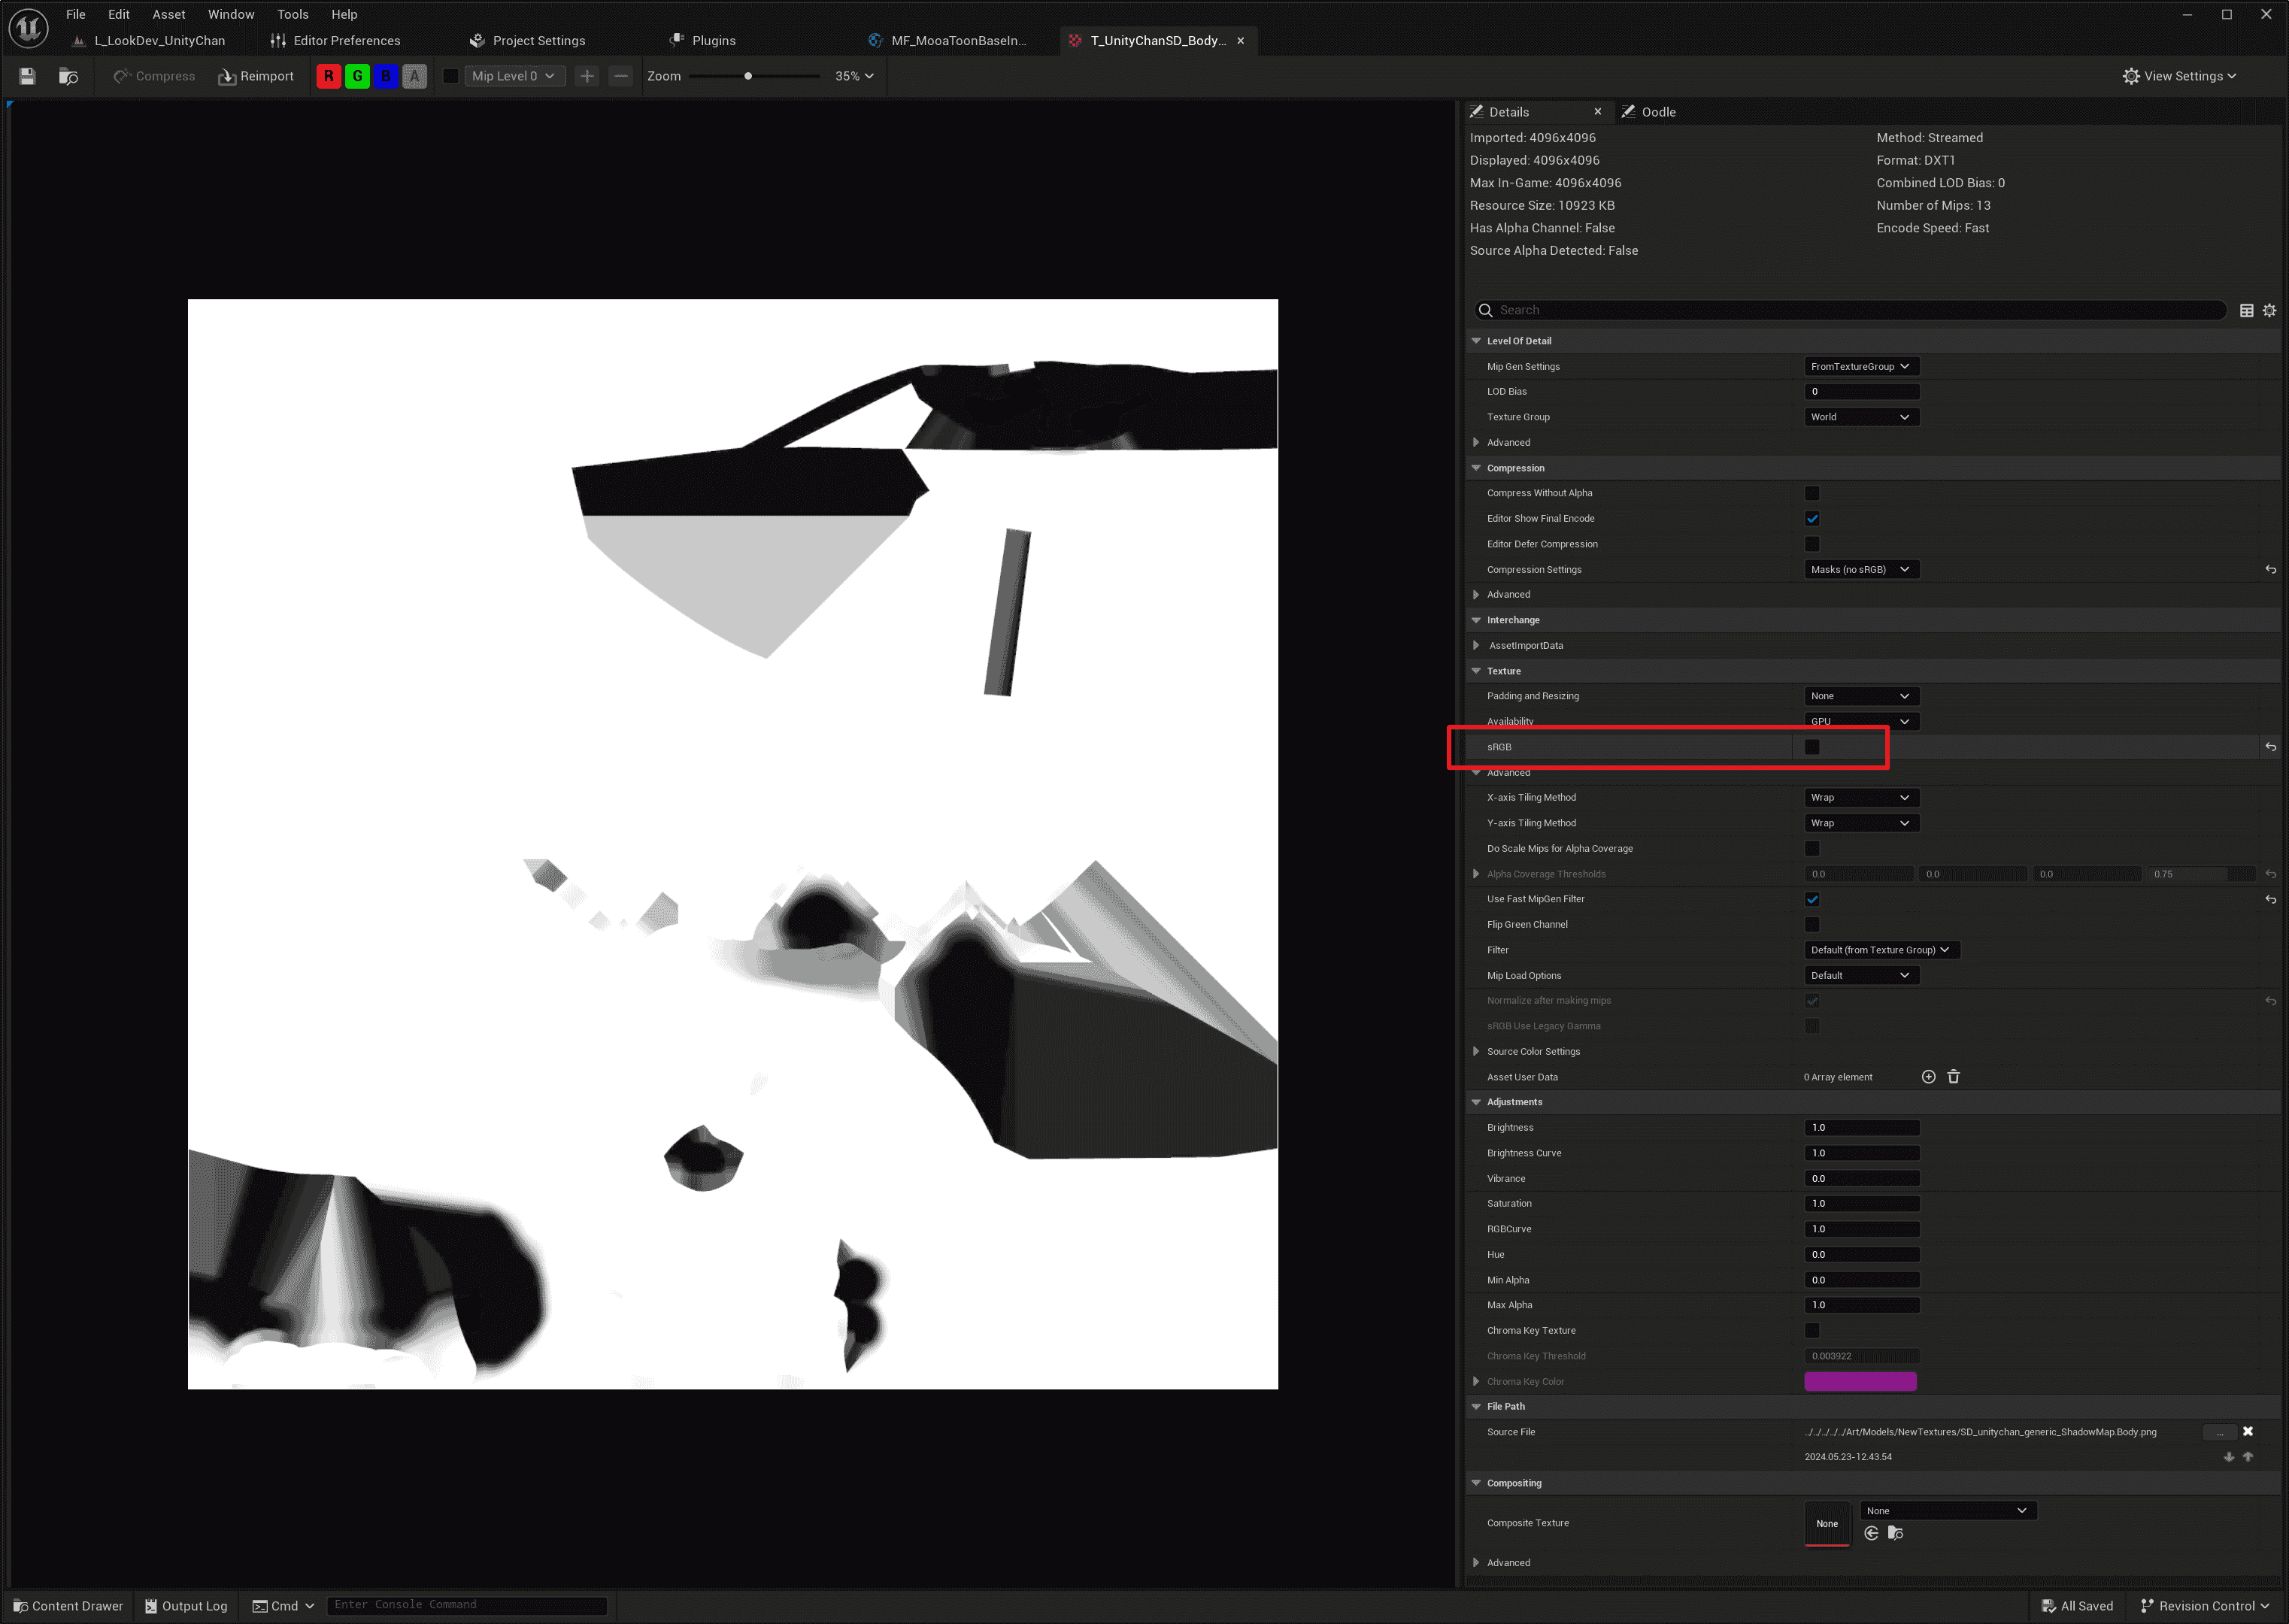Screen dimensions: 2289x1624
Task: Toggle the Green channel view
Action: 357,76
